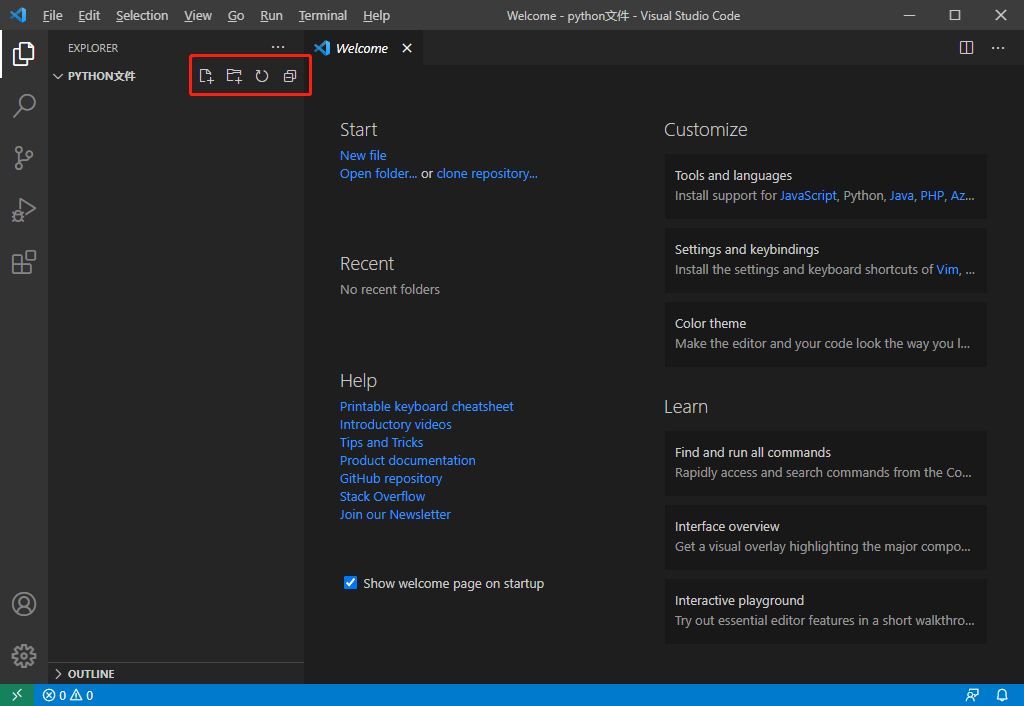1024x706 pixels.
Task: Click the Open folder... link
Action: coord(378,174)
